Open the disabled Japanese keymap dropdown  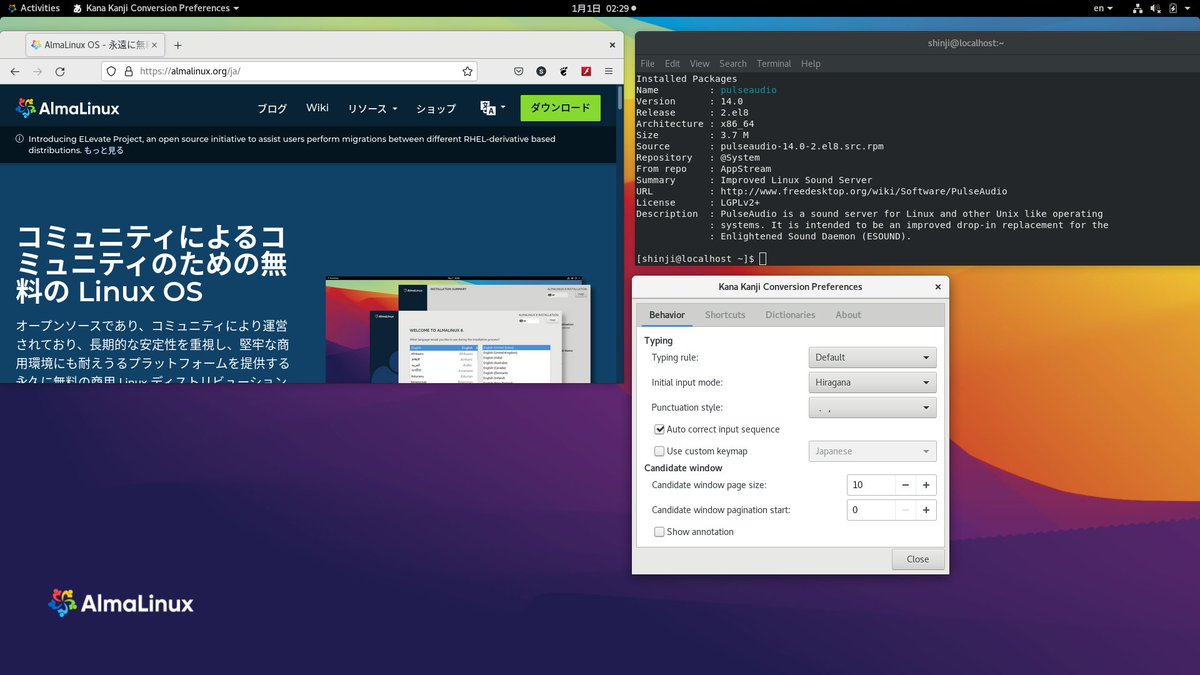[x=872, y=451]
